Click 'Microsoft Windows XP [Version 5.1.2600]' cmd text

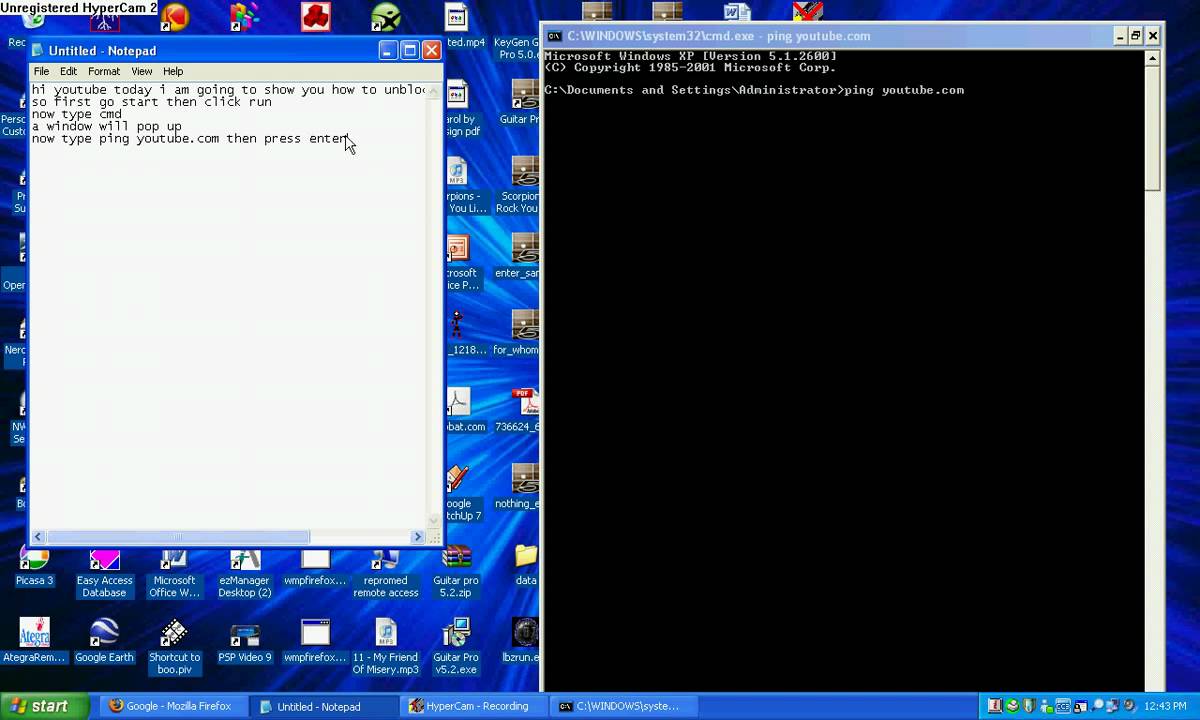pos(690,56)
